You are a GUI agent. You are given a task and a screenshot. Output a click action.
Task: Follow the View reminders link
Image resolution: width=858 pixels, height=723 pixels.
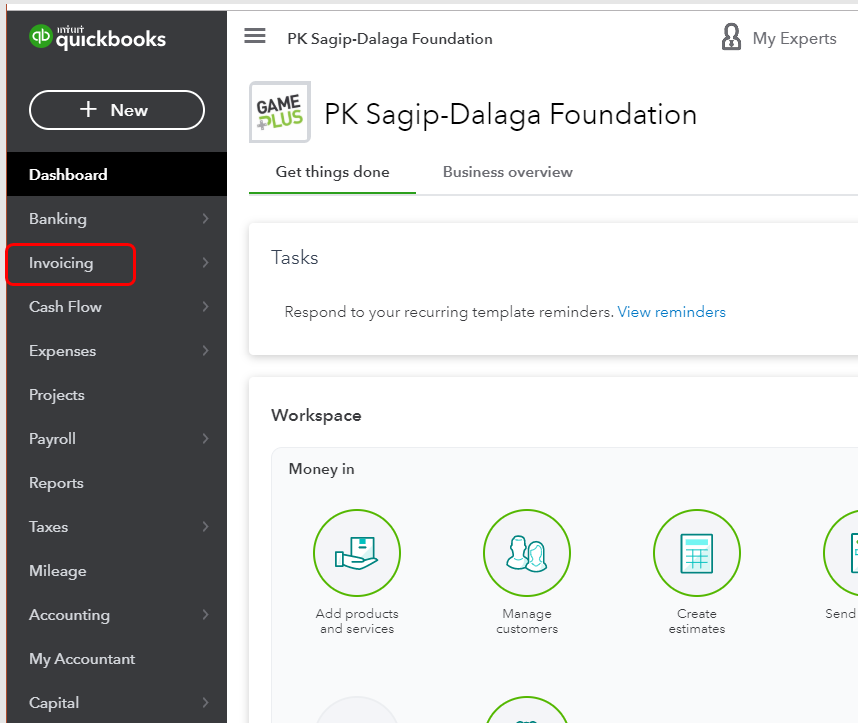[x=672, y=312]
